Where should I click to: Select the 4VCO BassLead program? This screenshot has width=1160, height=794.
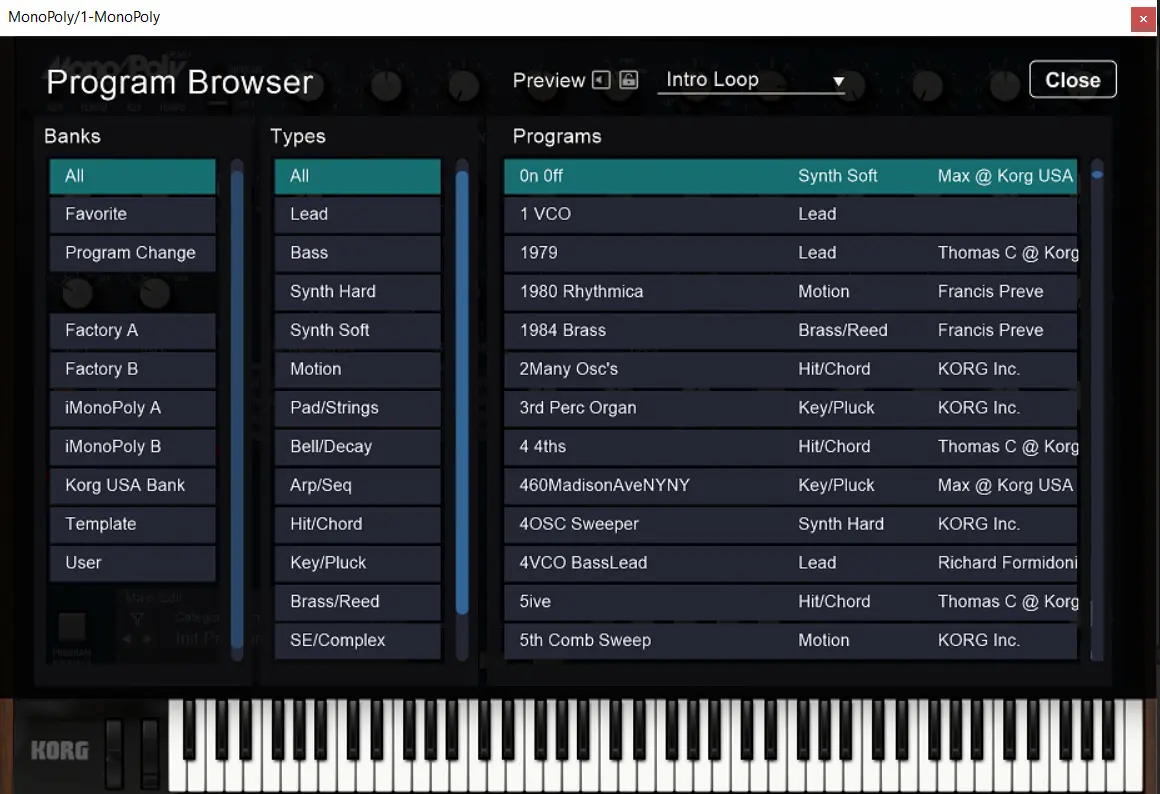[x=790, y=563]
